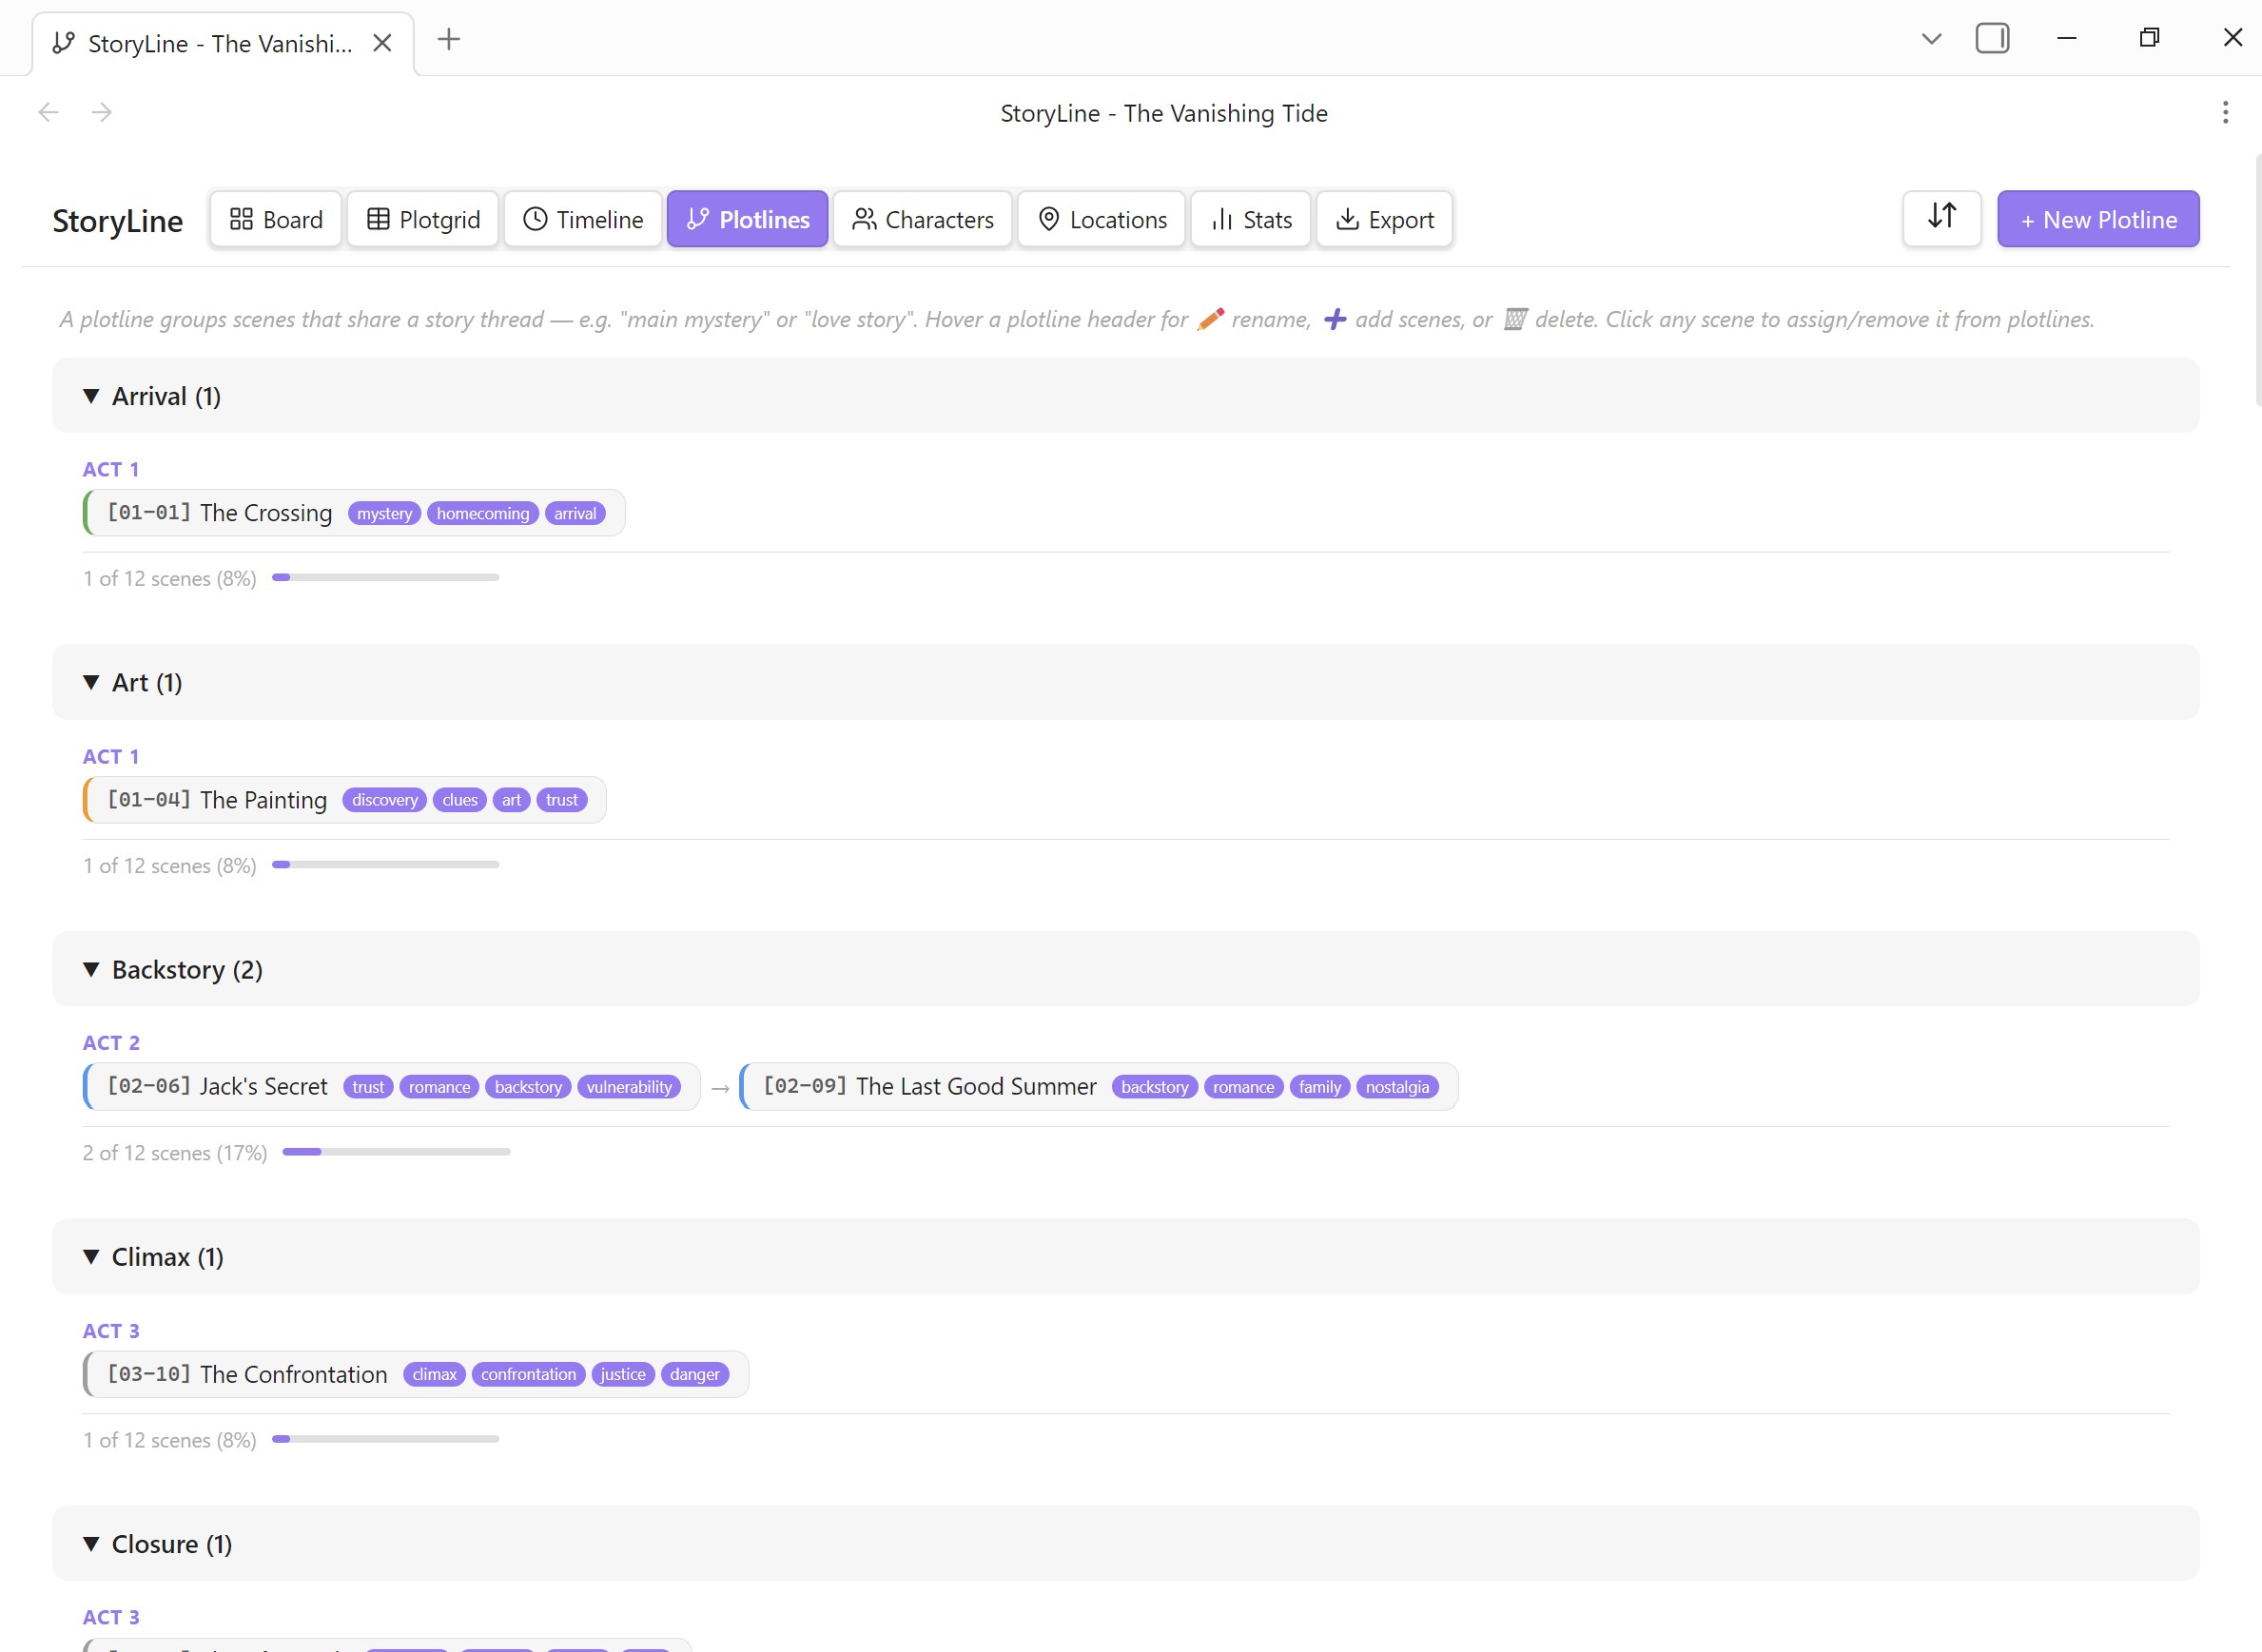Click the Export download button
2262x1652 pixels.
pos(1384,219)
